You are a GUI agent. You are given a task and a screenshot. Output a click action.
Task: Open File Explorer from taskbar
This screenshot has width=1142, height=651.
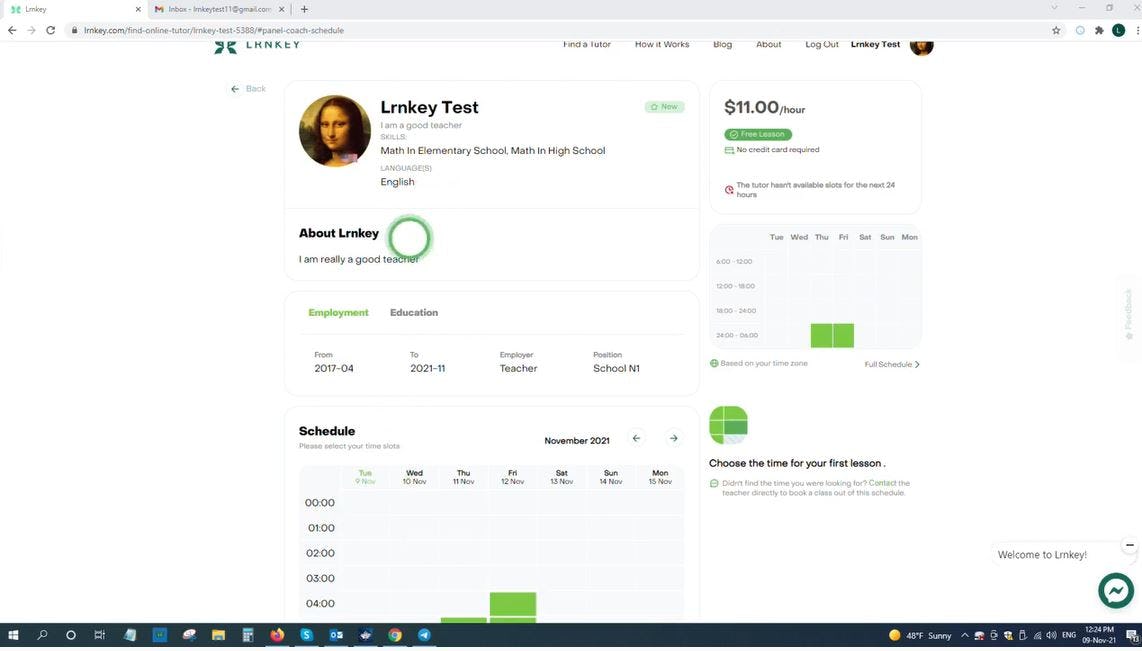218,635
